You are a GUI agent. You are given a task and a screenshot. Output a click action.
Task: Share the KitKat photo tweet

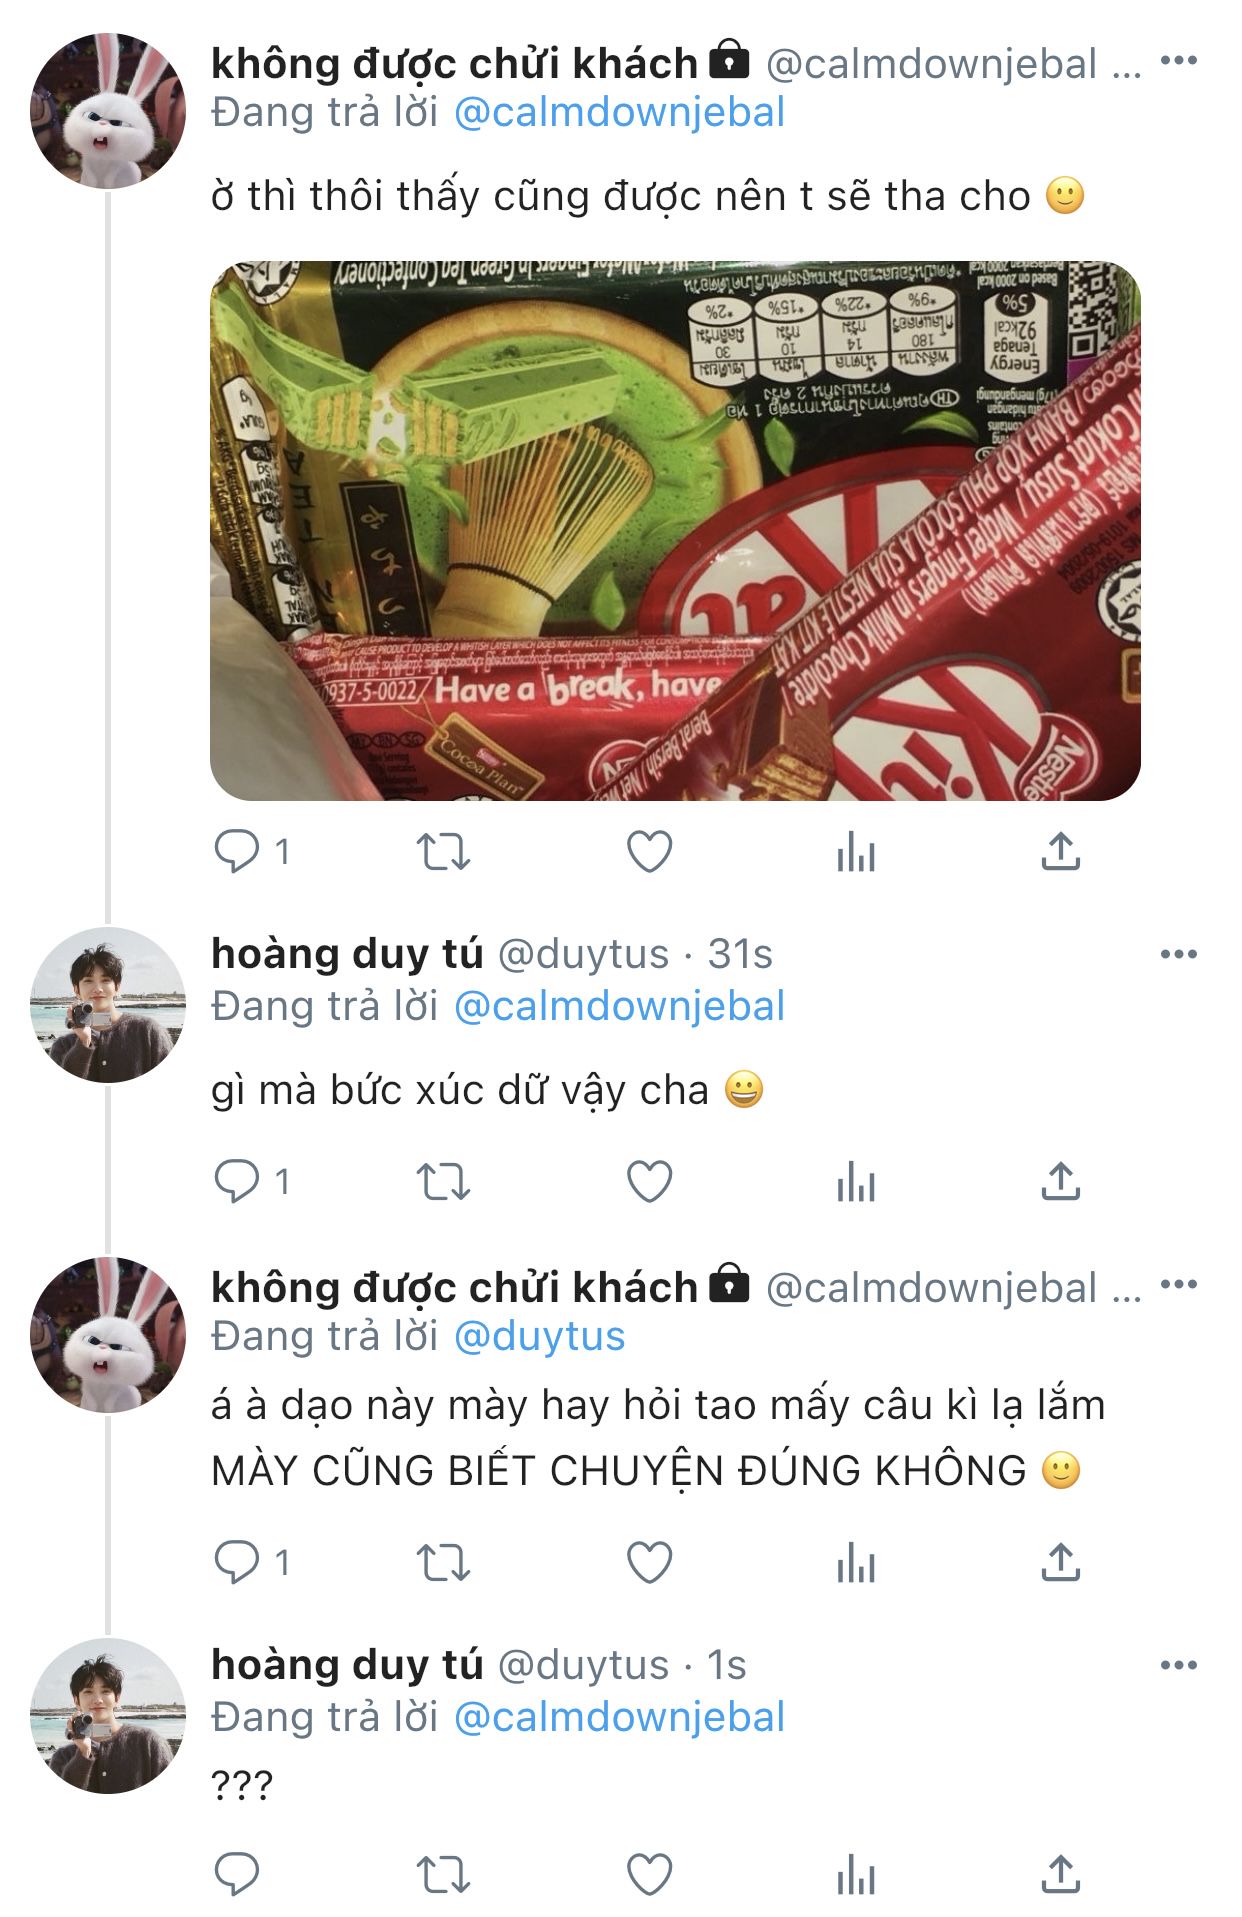[1060, 851]
